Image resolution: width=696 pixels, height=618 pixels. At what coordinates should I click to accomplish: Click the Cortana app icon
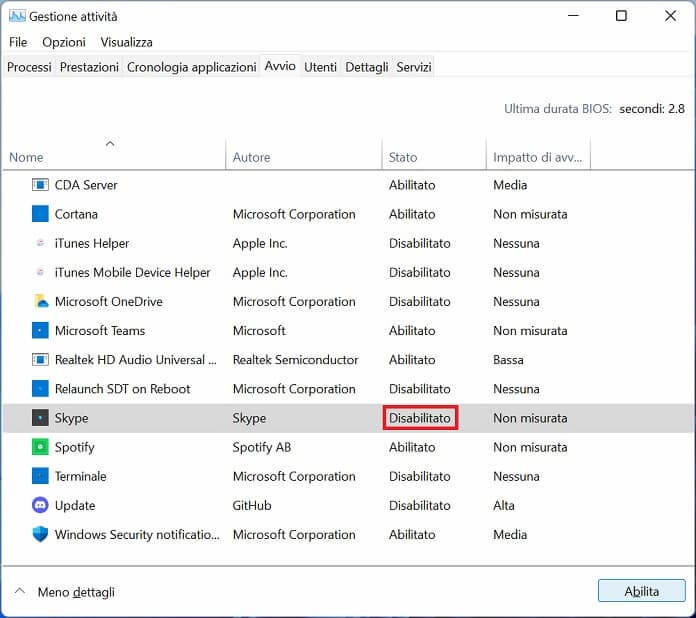click(40, 214)
